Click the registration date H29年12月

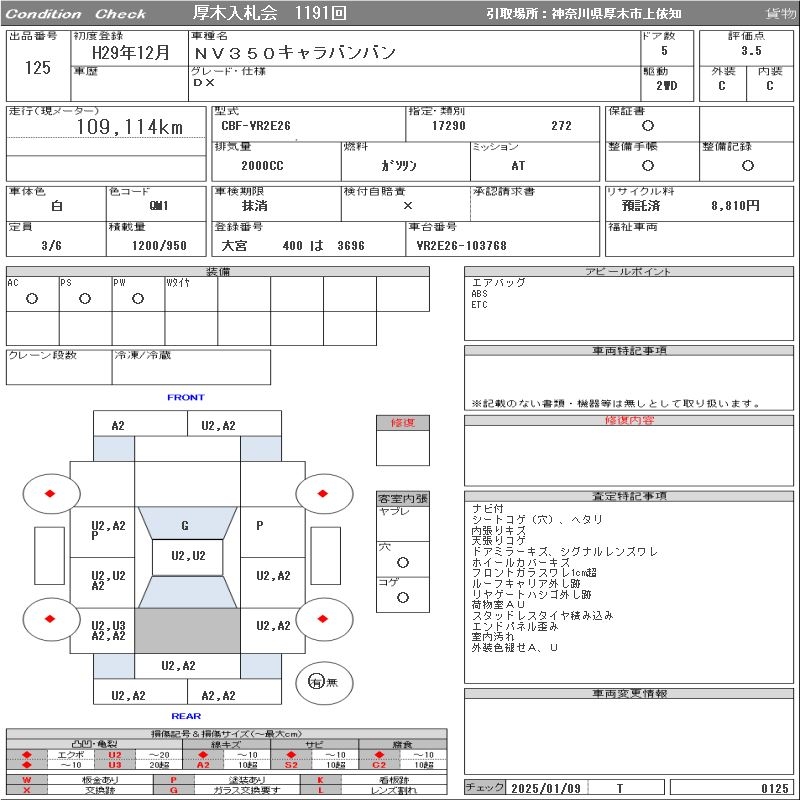click(x=130, y=53)
